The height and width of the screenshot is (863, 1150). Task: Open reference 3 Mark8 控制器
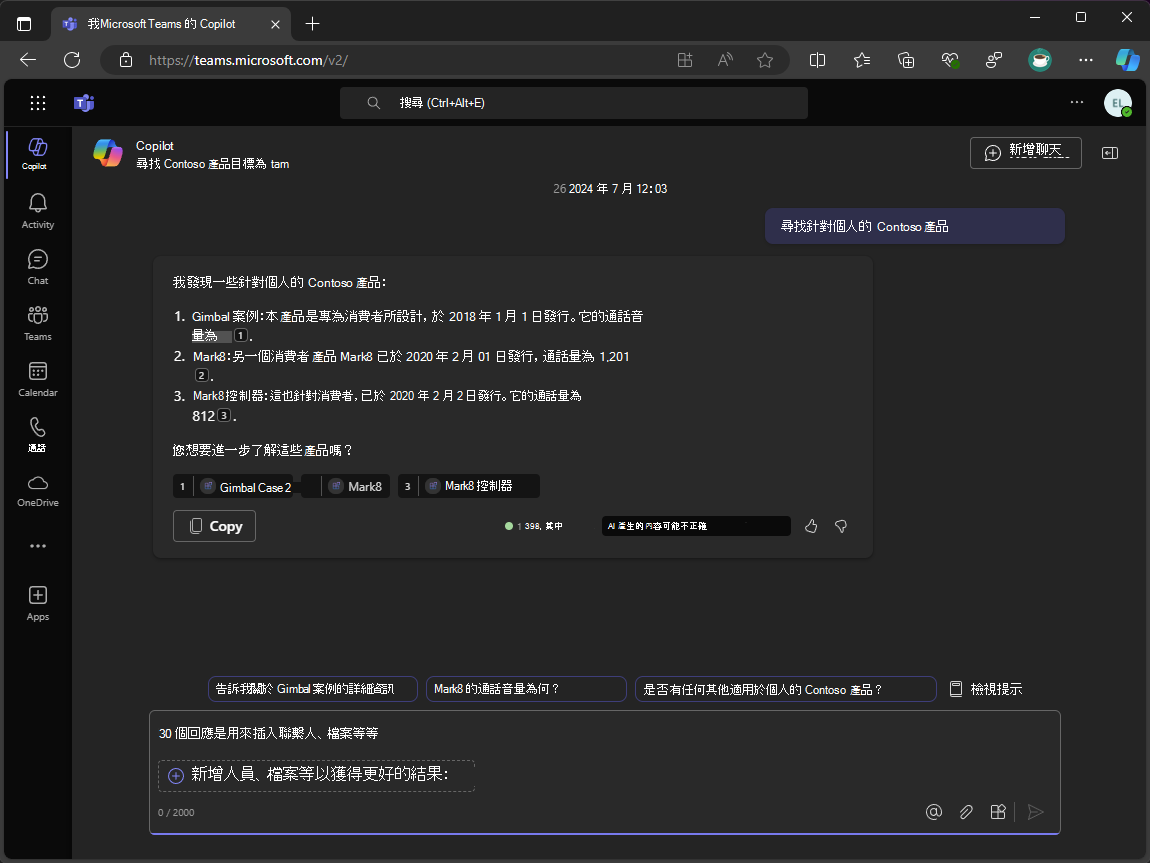[469, 486]
